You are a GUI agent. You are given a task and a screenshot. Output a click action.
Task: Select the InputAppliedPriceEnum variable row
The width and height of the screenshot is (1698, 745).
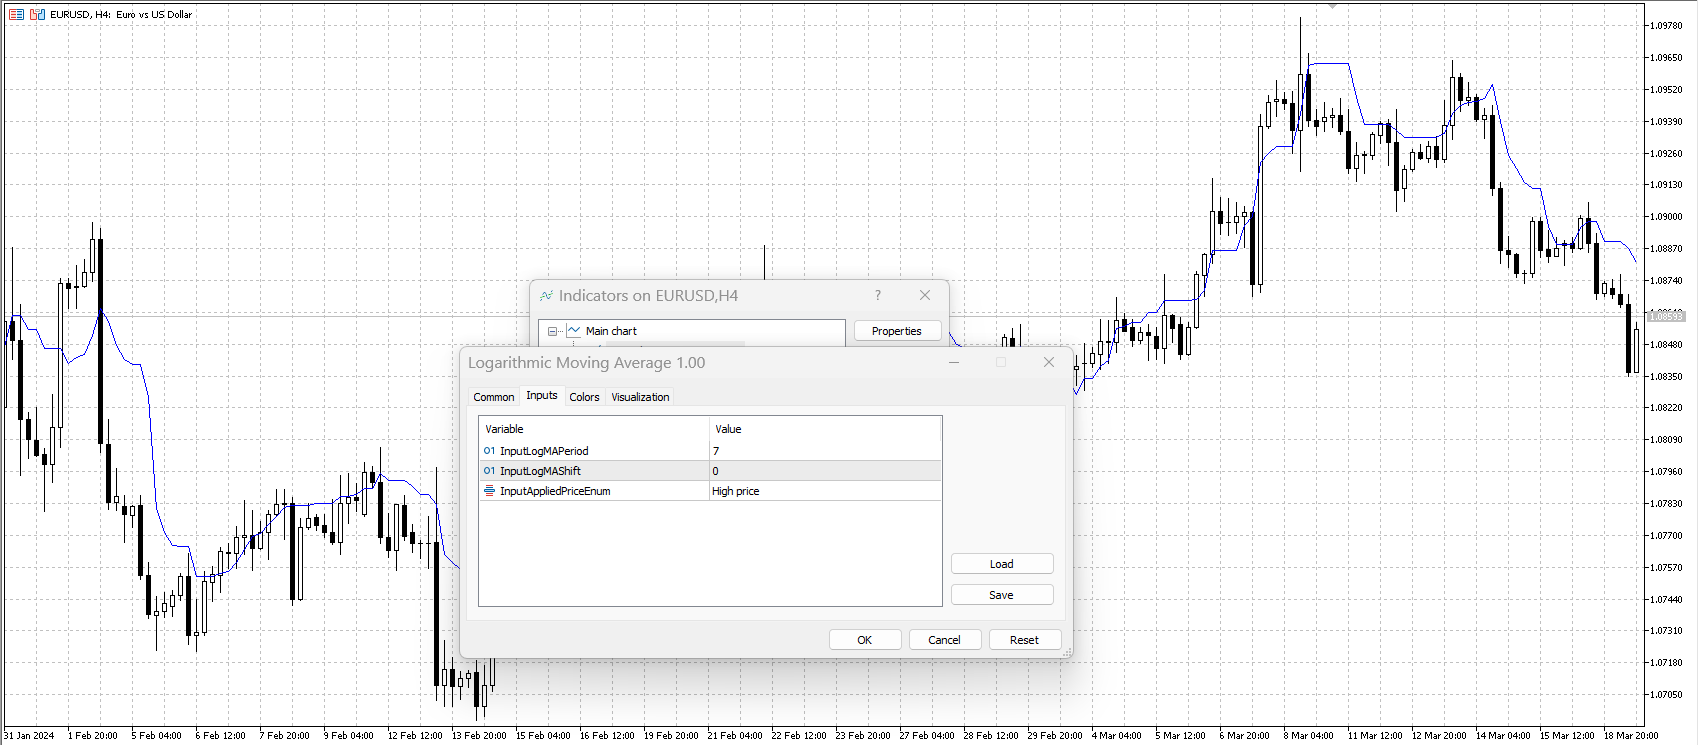[x=595, y=491]
